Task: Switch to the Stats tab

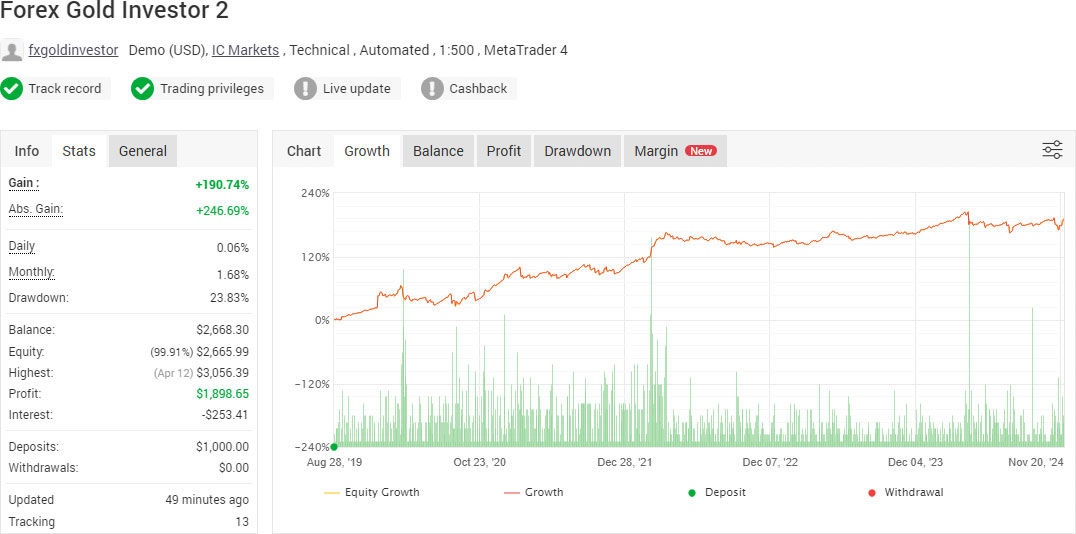Action: coord(79,151)
